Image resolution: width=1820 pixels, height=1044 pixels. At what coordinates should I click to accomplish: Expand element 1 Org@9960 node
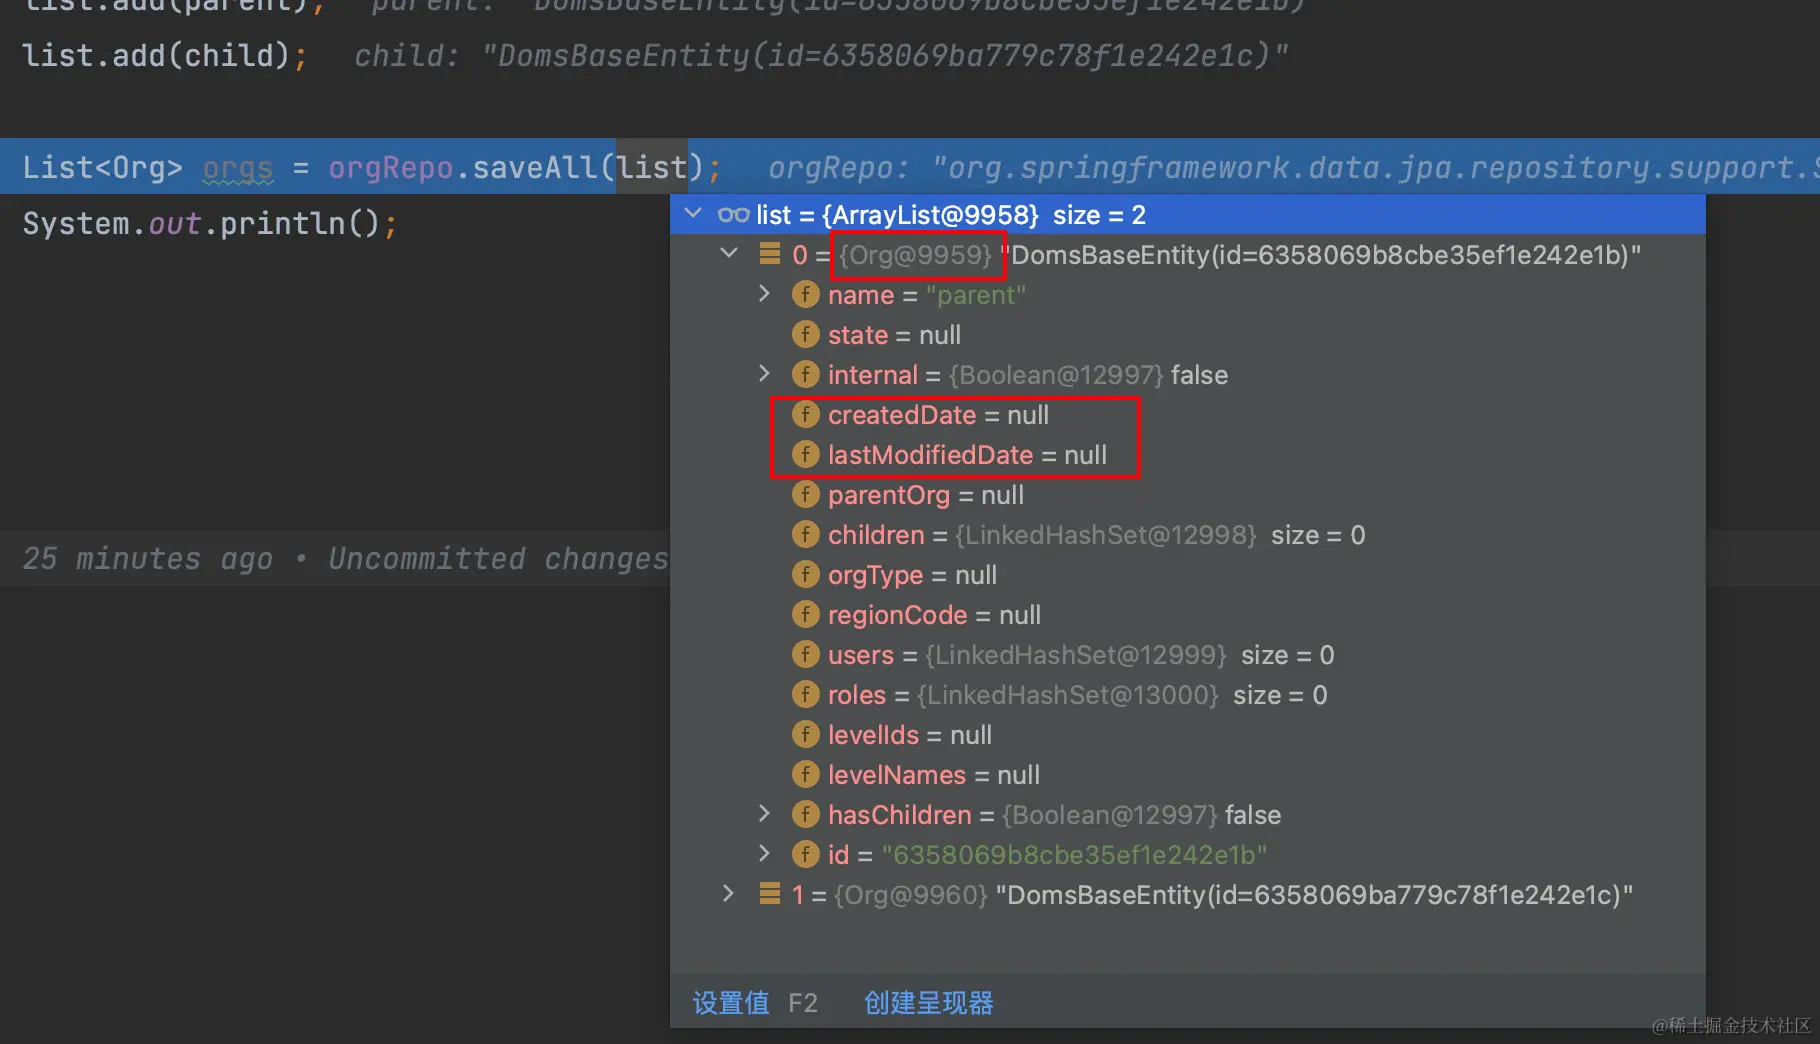pyautogui.click(x=728, y=894)
